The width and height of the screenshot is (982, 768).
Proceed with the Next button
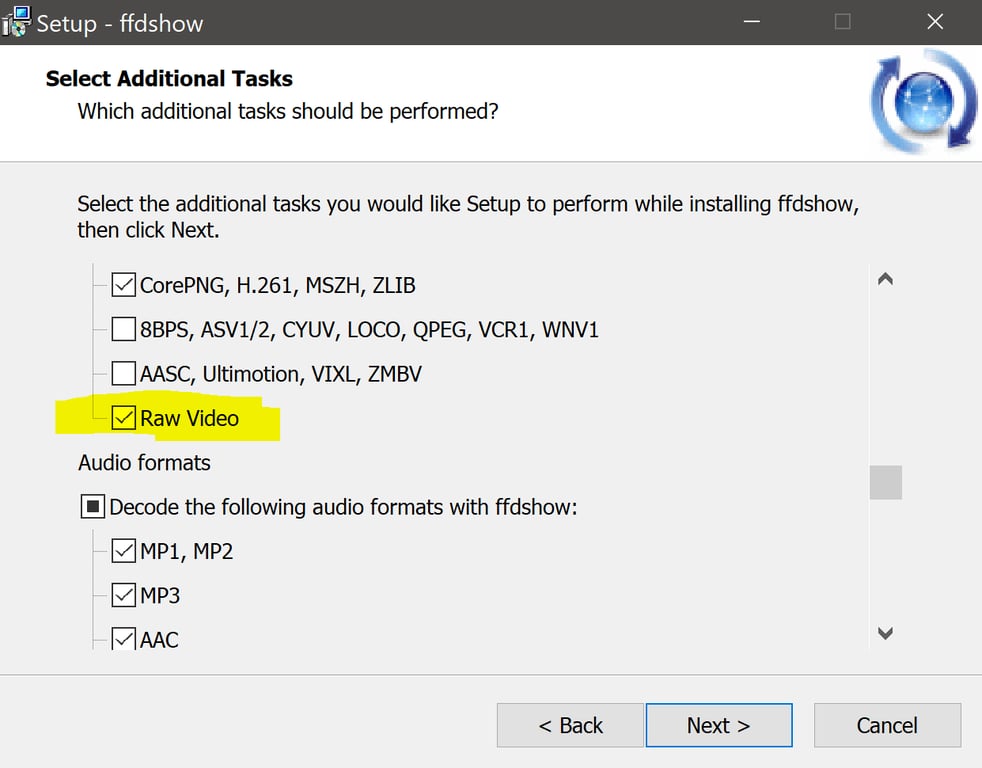click(719, 726)
